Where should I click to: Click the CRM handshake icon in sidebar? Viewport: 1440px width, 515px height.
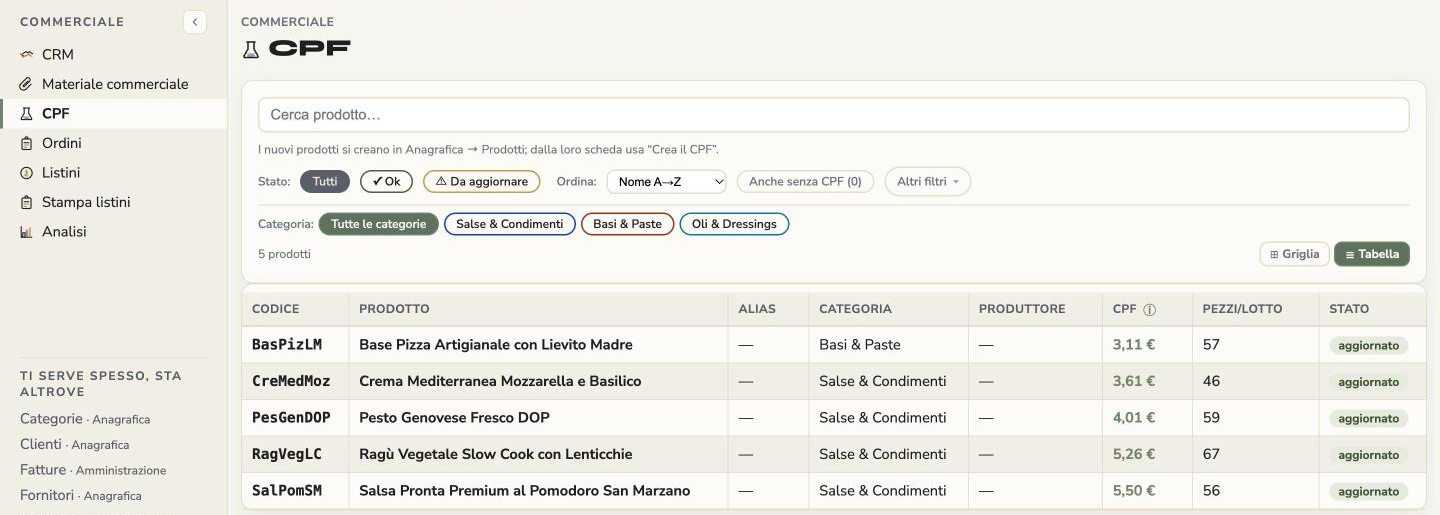pos(27,55)
